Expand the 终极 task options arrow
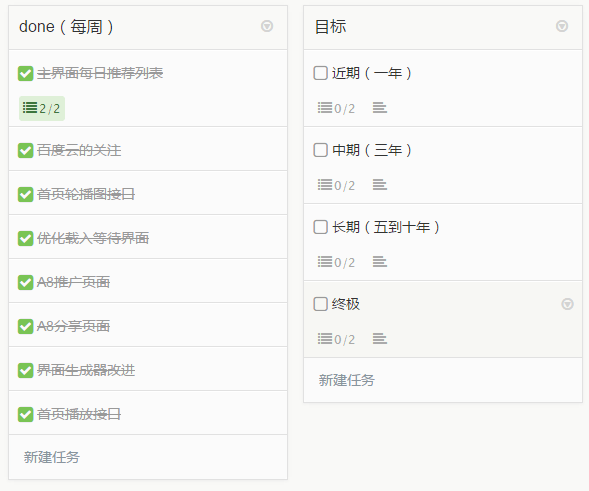 (x=568, y=304)
